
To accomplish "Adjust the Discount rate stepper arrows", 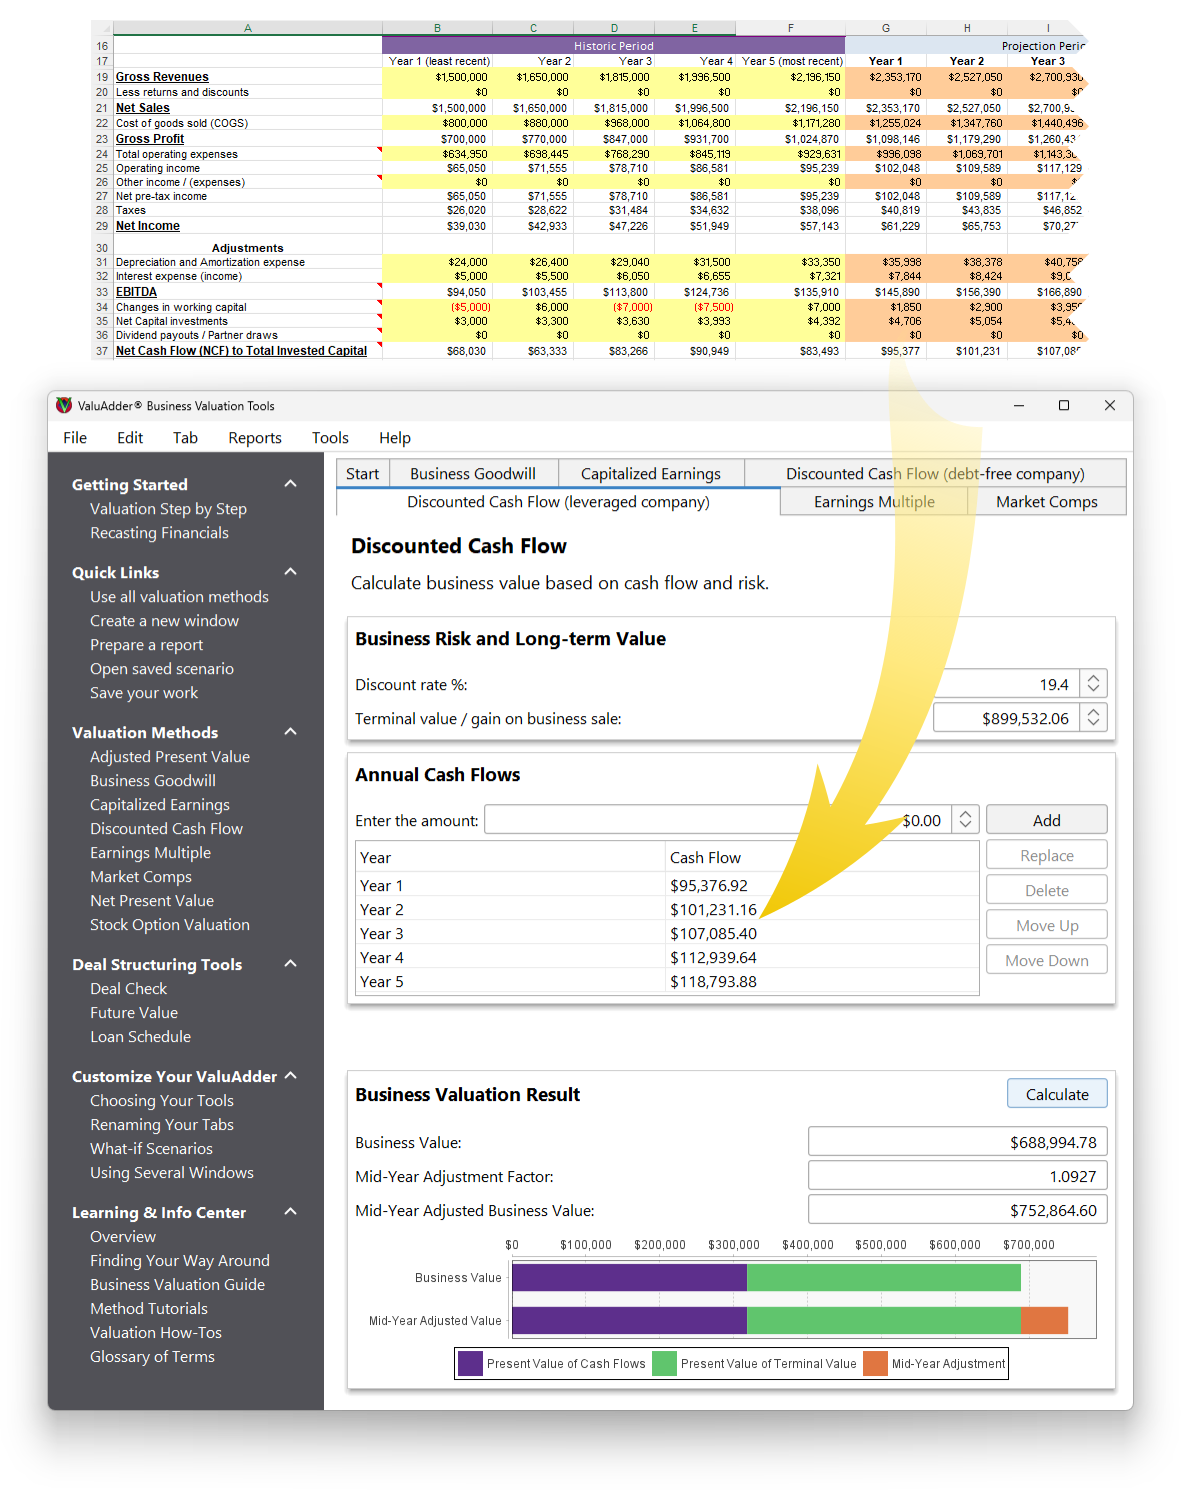I will [1093, 684].
